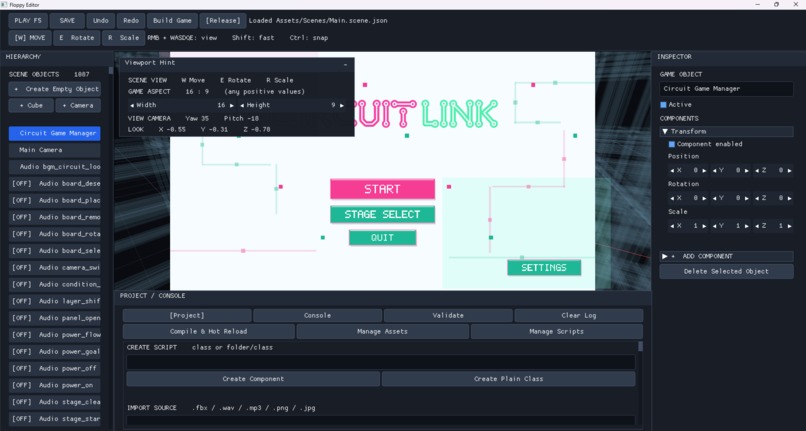Select Audio bgm_circuit_loo object
Viewport: 806px width, 431px height.
(x=54, y=167)
